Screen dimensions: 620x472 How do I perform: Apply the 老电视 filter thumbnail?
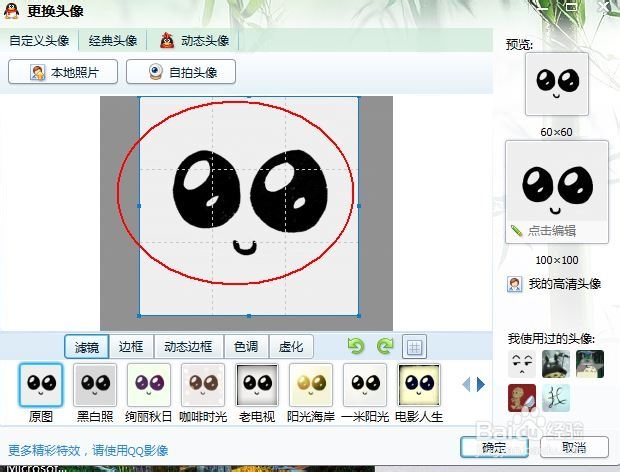pyautogui.click(x=257, y=385)
